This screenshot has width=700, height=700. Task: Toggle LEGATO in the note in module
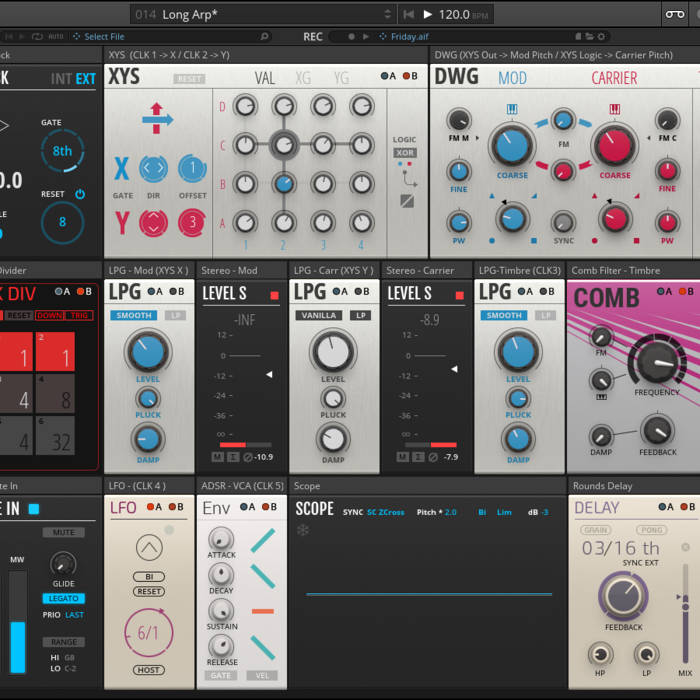[x=63, y=598]
